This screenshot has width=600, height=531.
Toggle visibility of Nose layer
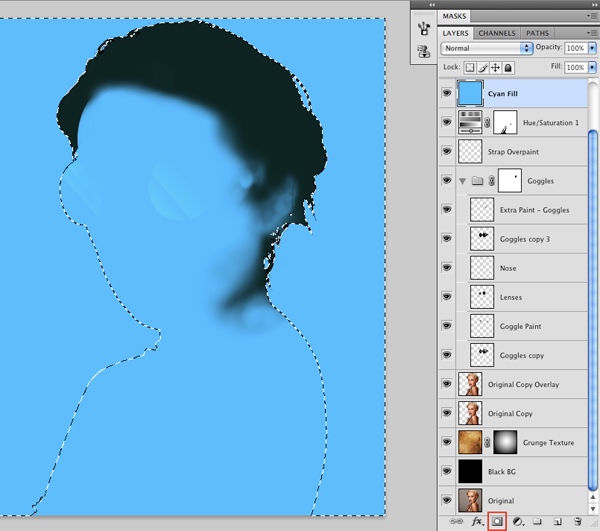click(447, 267)
